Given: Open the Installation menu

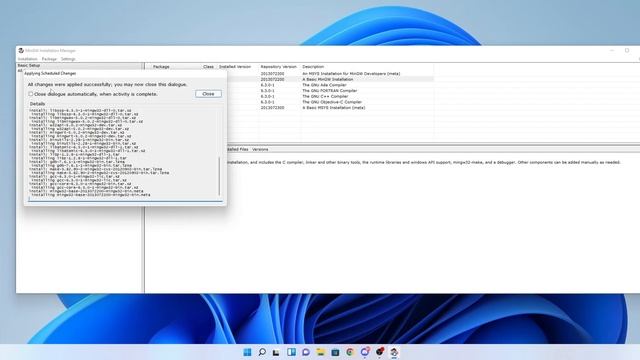Looking at the screenshot, I should tap(27, 59).
